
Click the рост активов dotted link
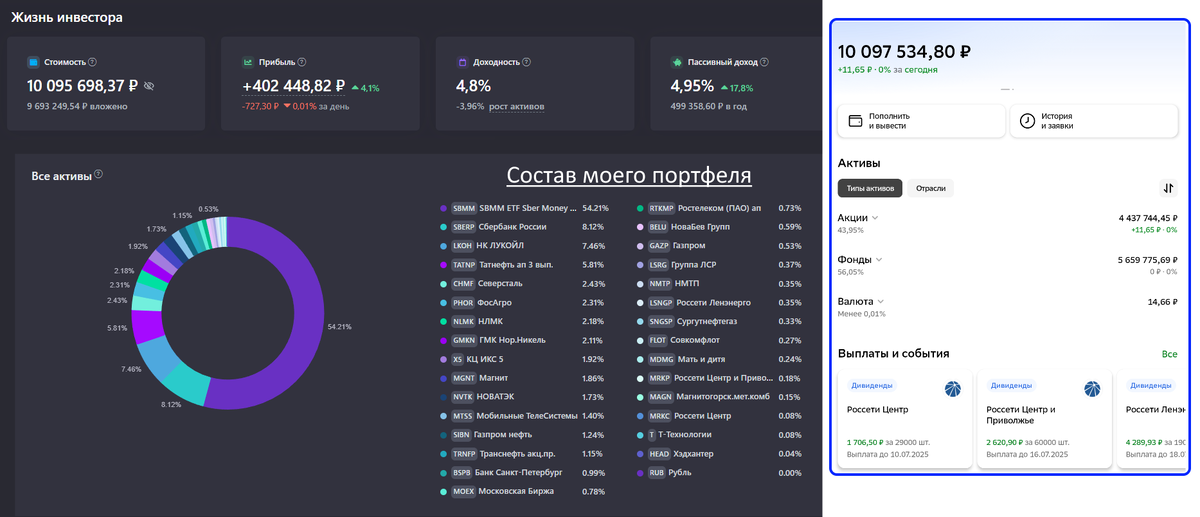coord(516,105)
